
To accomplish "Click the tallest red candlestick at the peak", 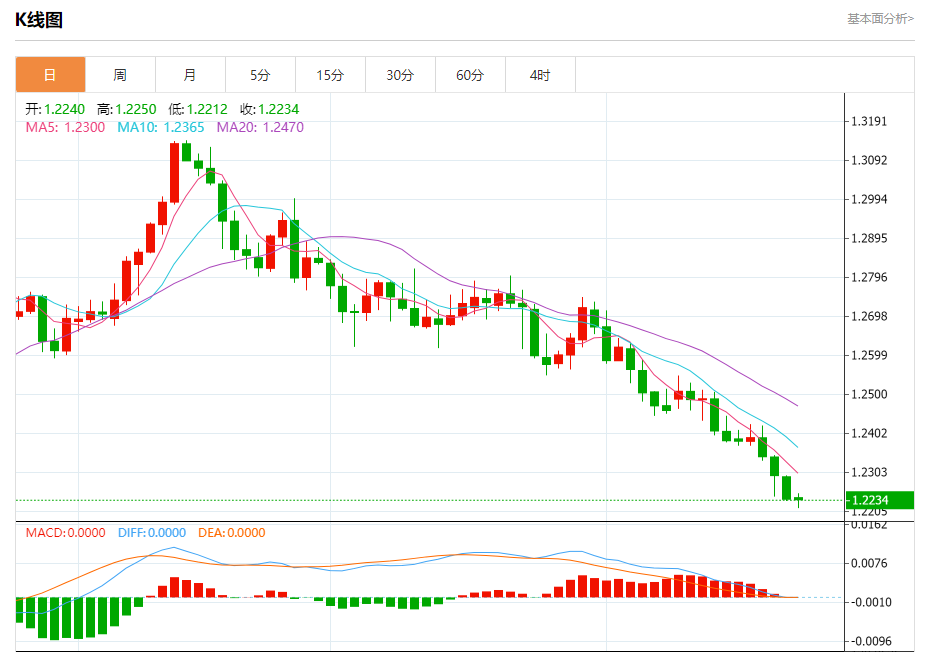I will [175, 173].
